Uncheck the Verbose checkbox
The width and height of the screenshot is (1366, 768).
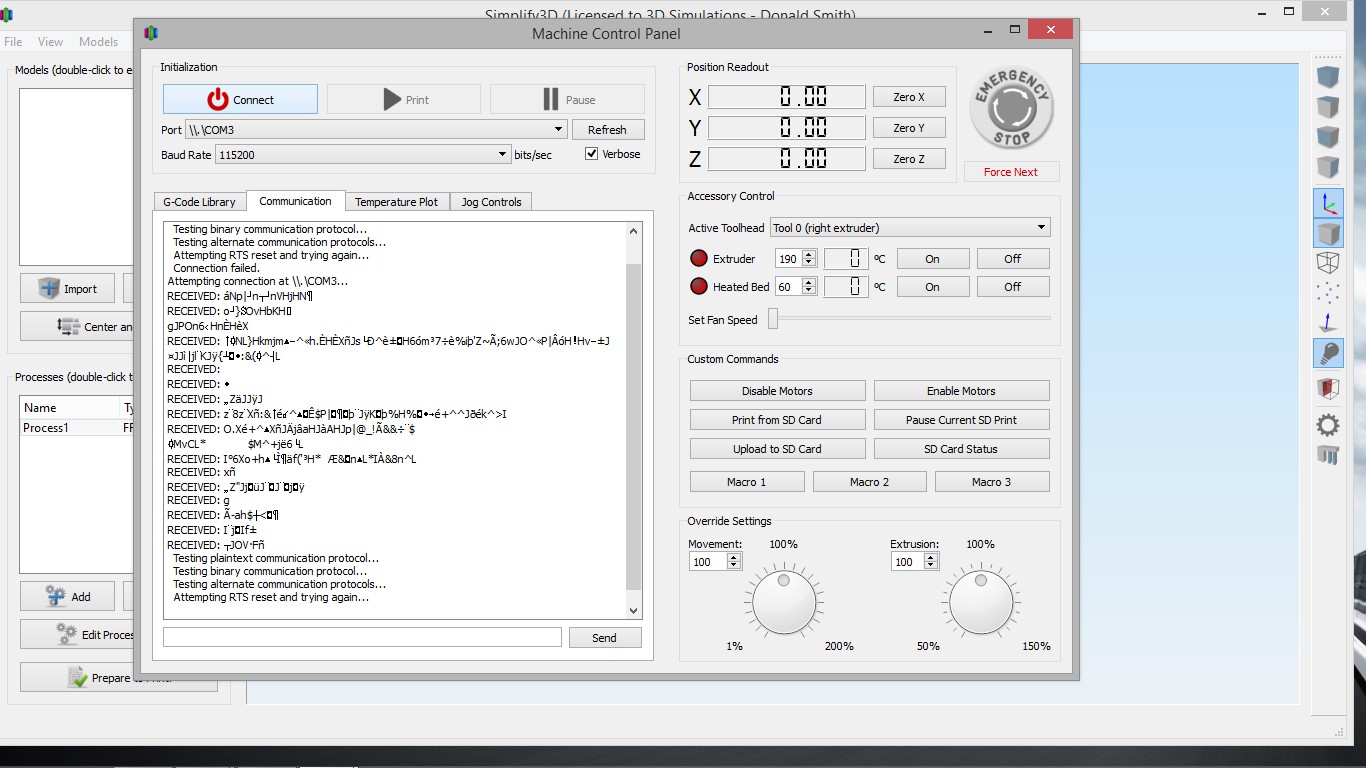592,154
